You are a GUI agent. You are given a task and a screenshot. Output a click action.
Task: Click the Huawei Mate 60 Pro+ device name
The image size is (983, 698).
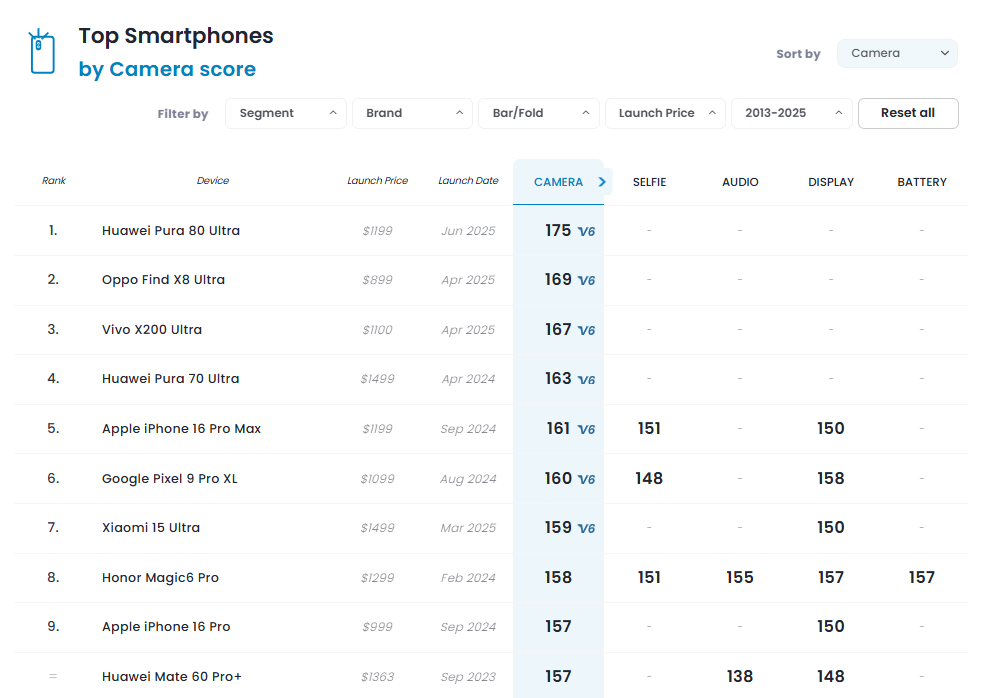point(172,677)
